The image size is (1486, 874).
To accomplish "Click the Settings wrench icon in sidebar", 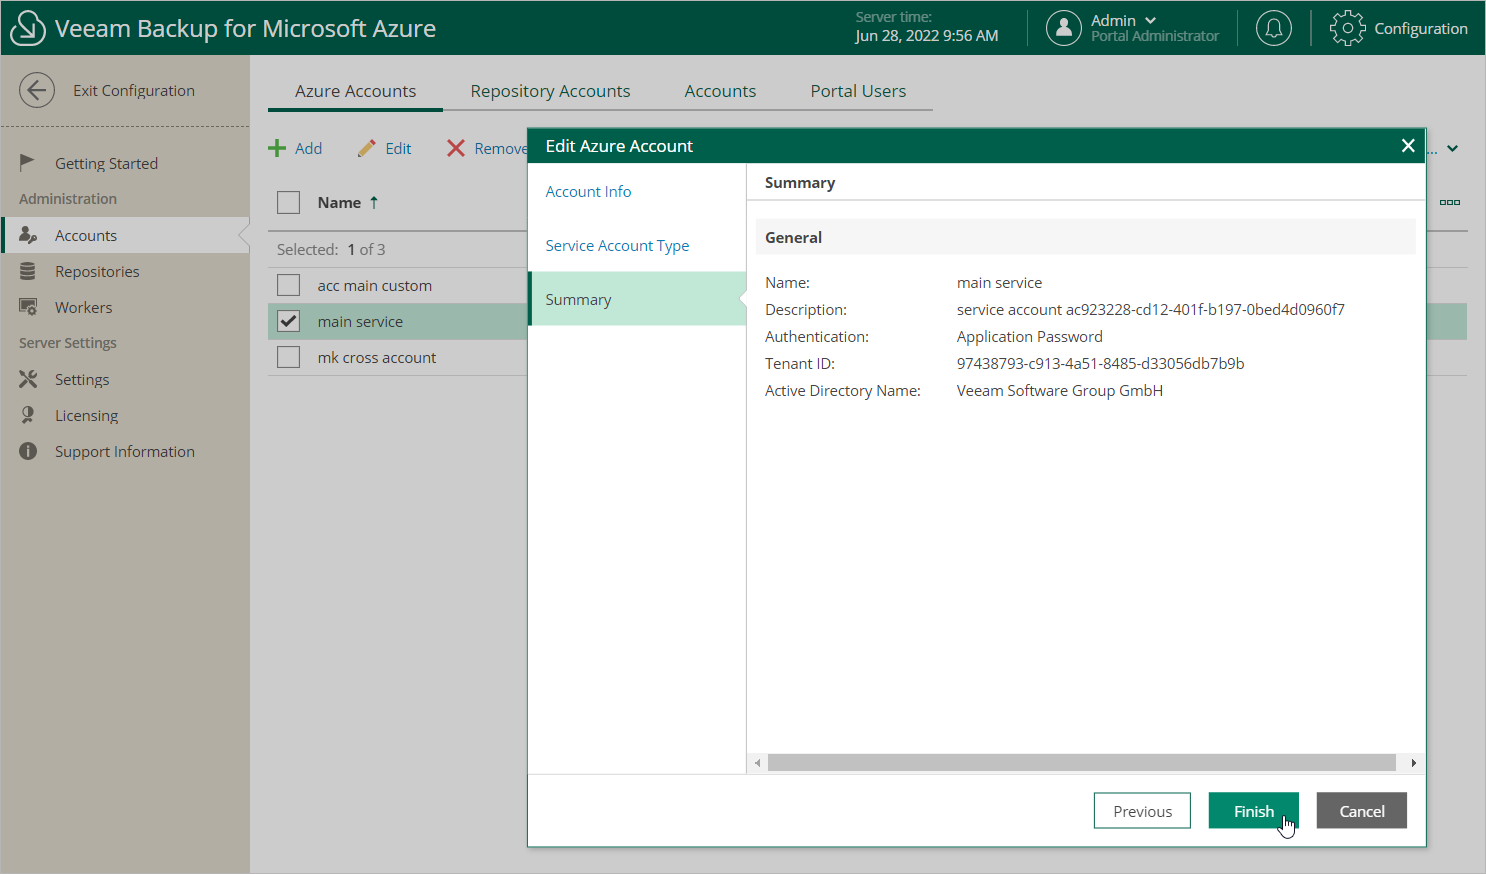I will tap(28, 379).
